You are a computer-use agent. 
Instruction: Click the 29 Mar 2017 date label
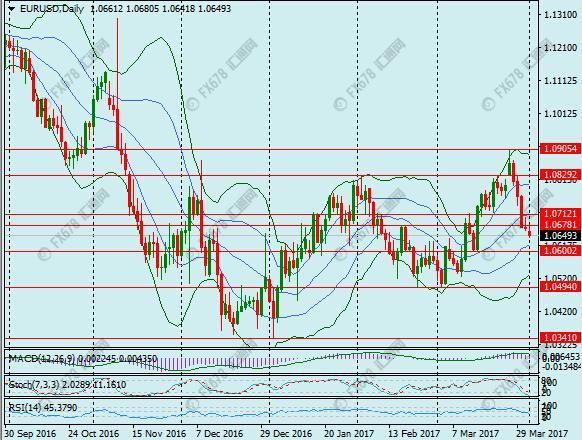point(543,433)
